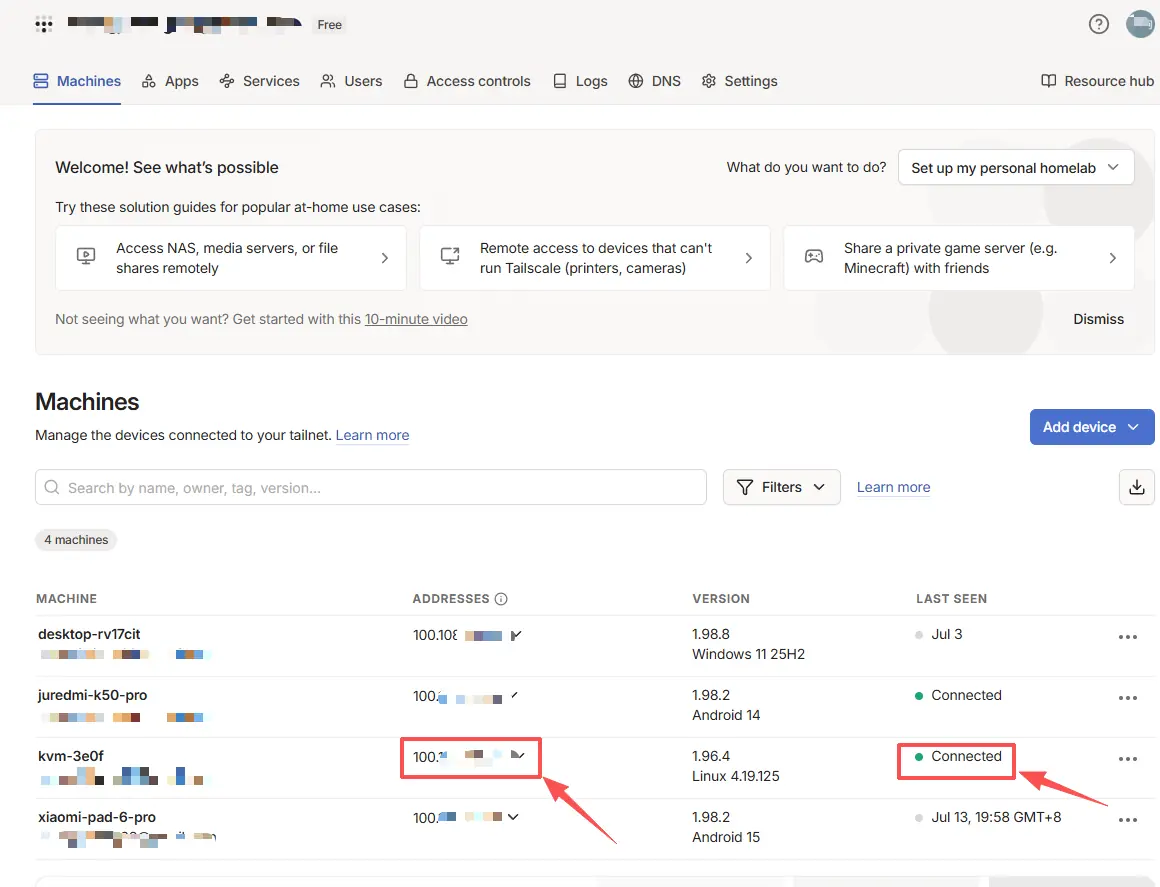Image resolution: width=1160 pixels, height=887 pixels.
Task: Open the juredmi-k50-pro machine
Action: click(92, 695)
